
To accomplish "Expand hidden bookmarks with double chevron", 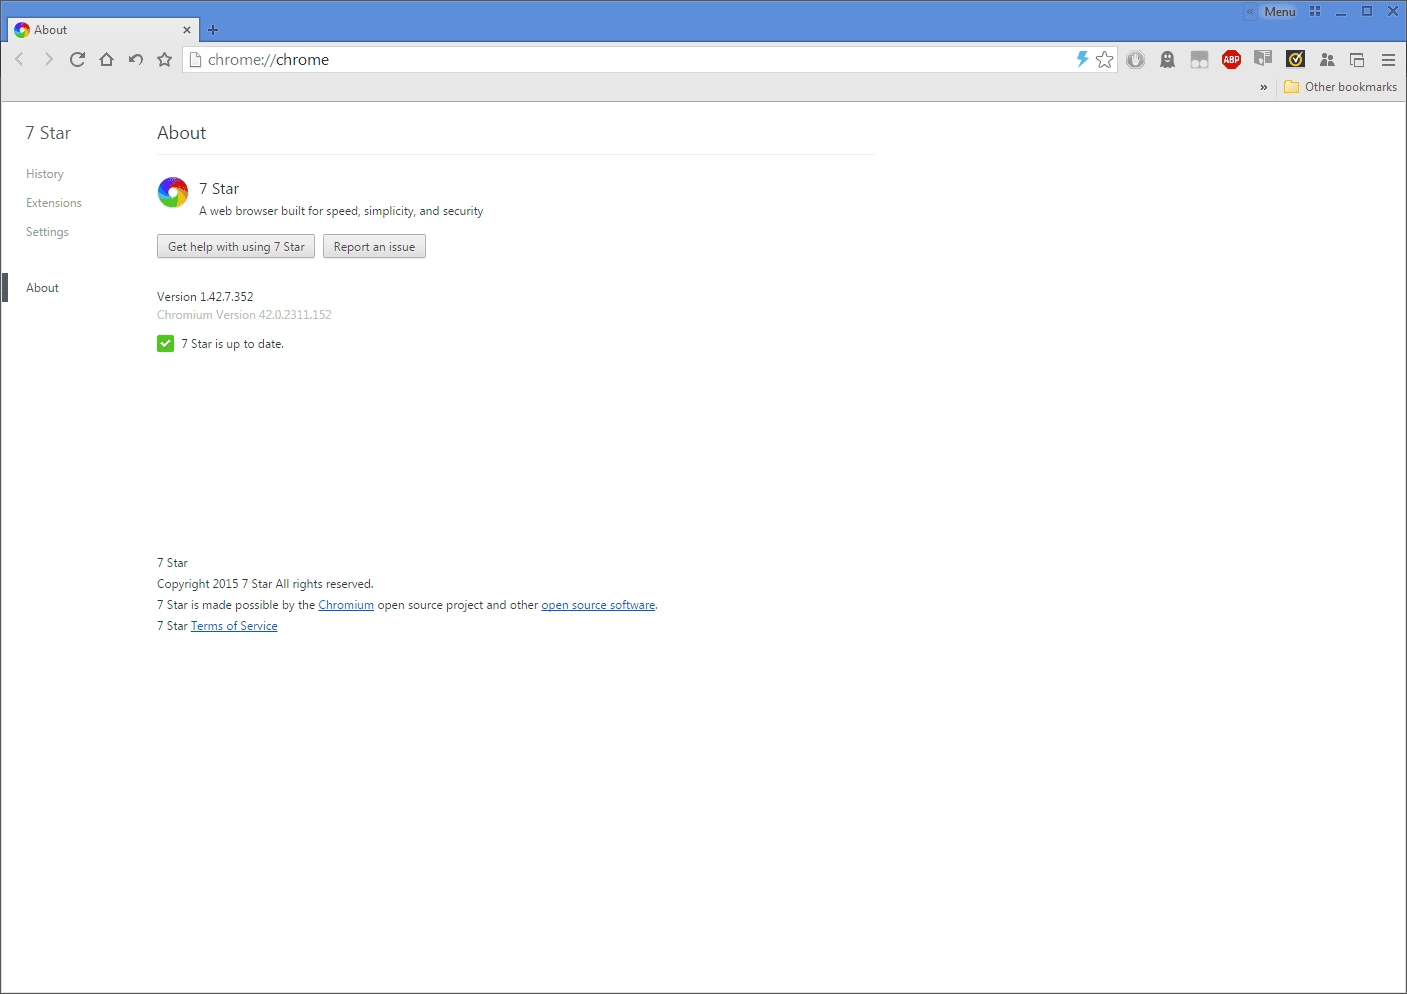I will (x=1263, y=87).
